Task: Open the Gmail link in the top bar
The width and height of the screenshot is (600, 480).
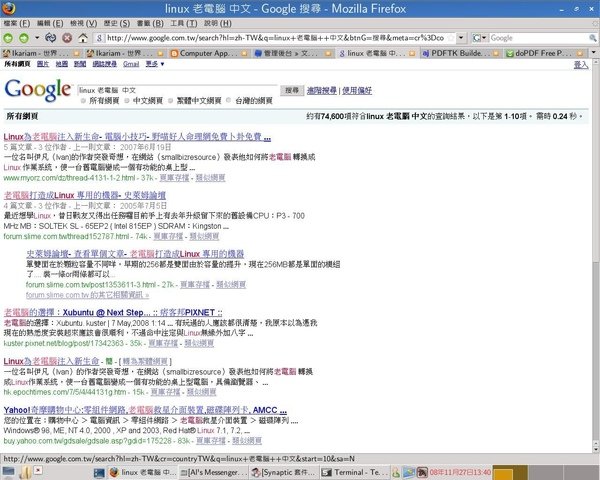Action: click(x=131, y=64)
